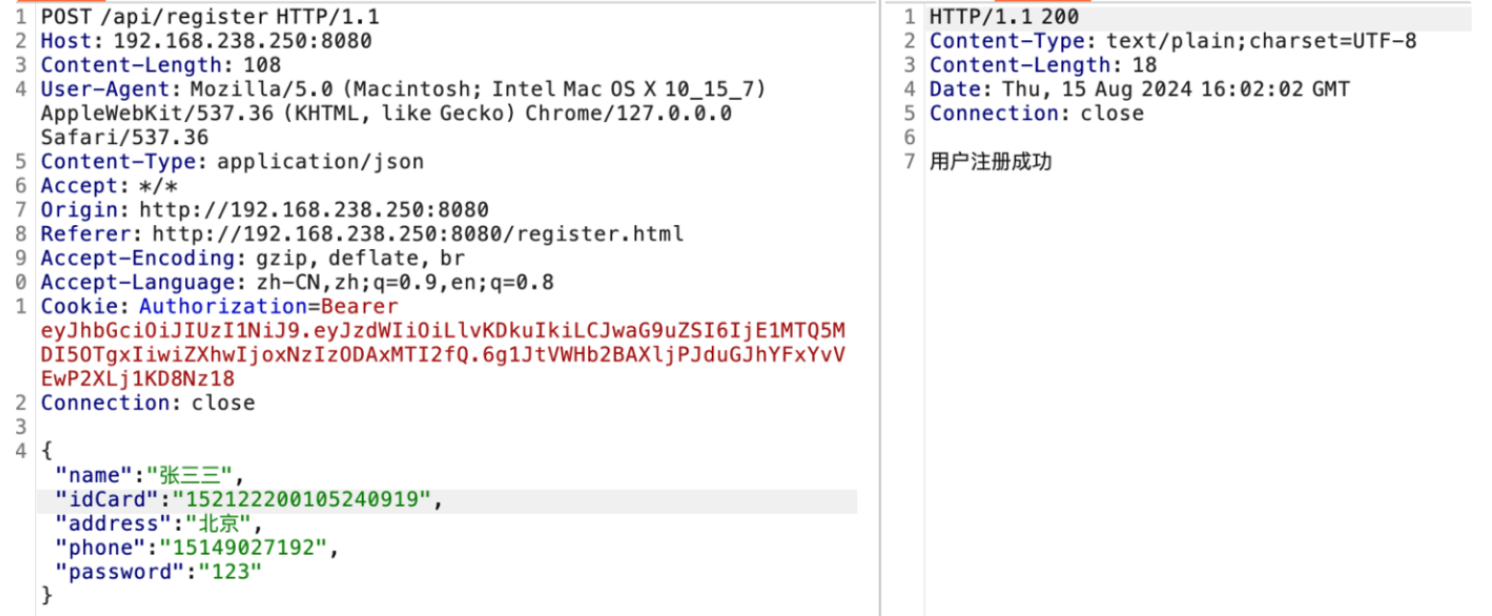Click the POST /api/register request line

210,17
